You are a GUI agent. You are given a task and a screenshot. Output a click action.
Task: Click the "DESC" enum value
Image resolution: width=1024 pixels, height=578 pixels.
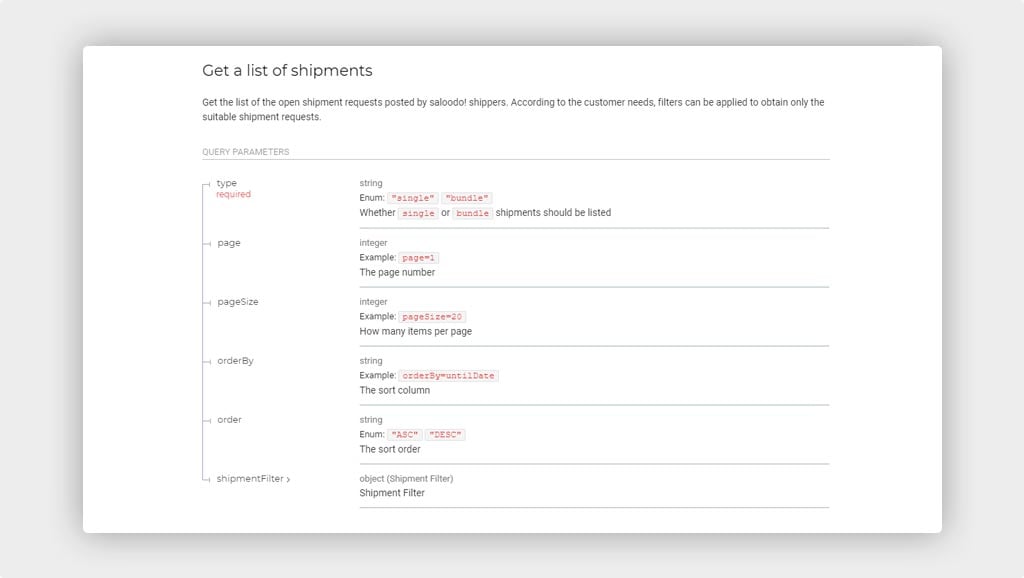(x=445, y=434)
